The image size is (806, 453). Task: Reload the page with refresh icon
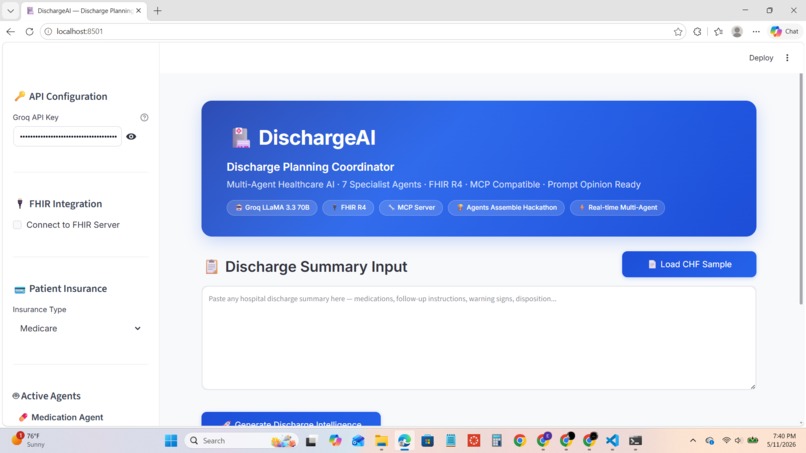29,31
